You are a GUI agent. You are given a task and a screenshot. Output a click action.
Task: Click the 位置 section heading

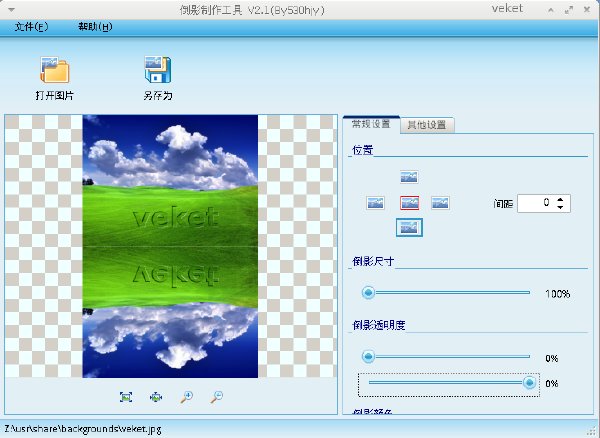pos(362,150)
